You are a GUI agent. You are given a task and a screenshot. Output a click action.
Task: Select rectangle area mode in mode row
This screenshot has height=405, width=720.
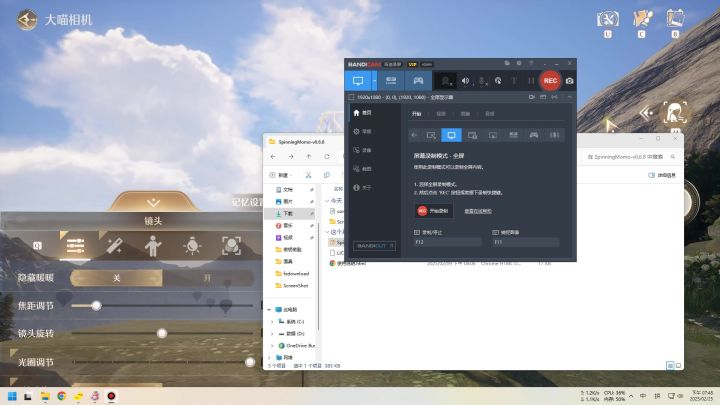coord(431,135)
